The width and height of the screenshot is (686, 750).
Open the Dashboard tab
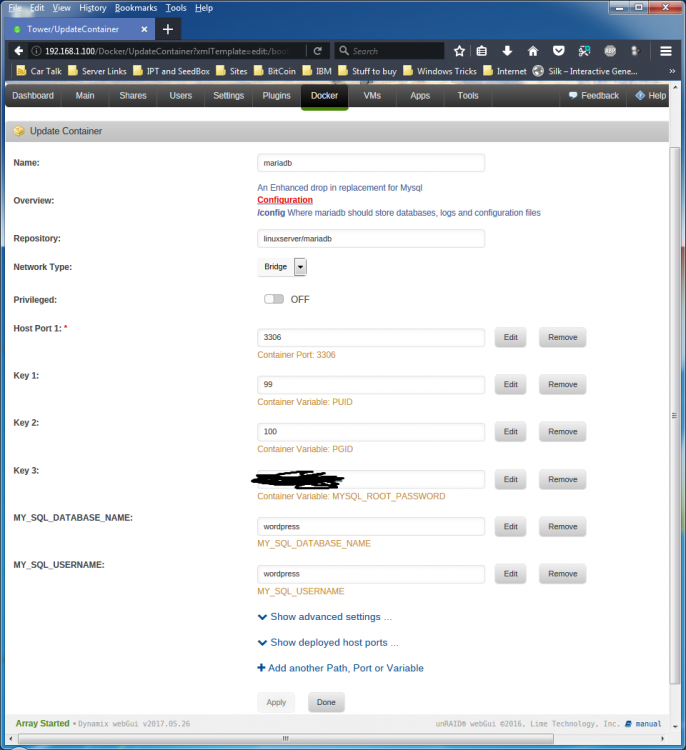[33, 96]
